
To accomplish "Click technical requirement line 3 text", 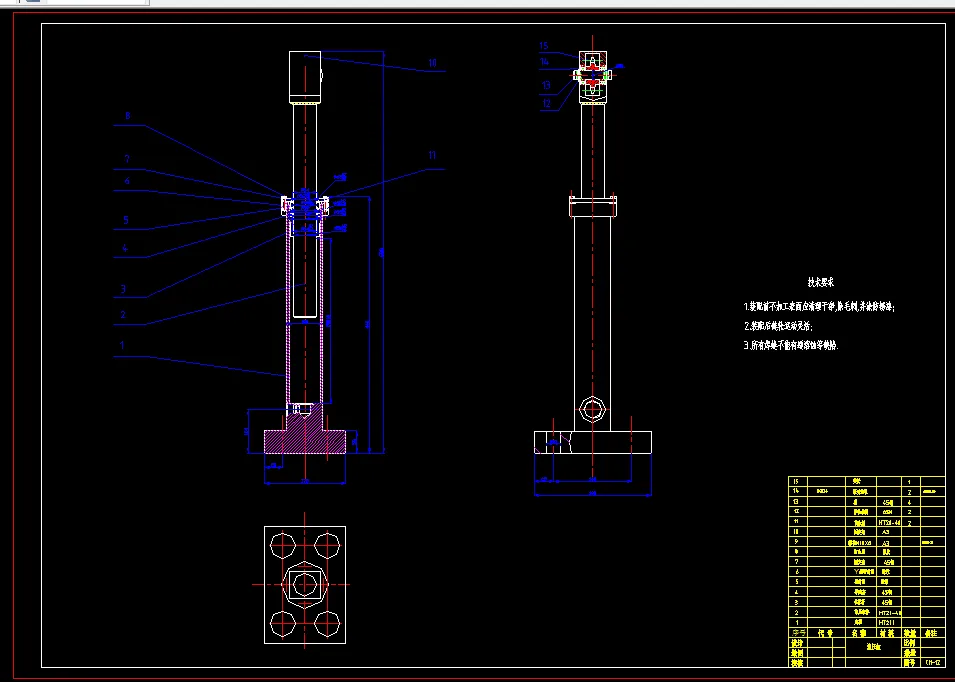I will click(x=791, y=345).
